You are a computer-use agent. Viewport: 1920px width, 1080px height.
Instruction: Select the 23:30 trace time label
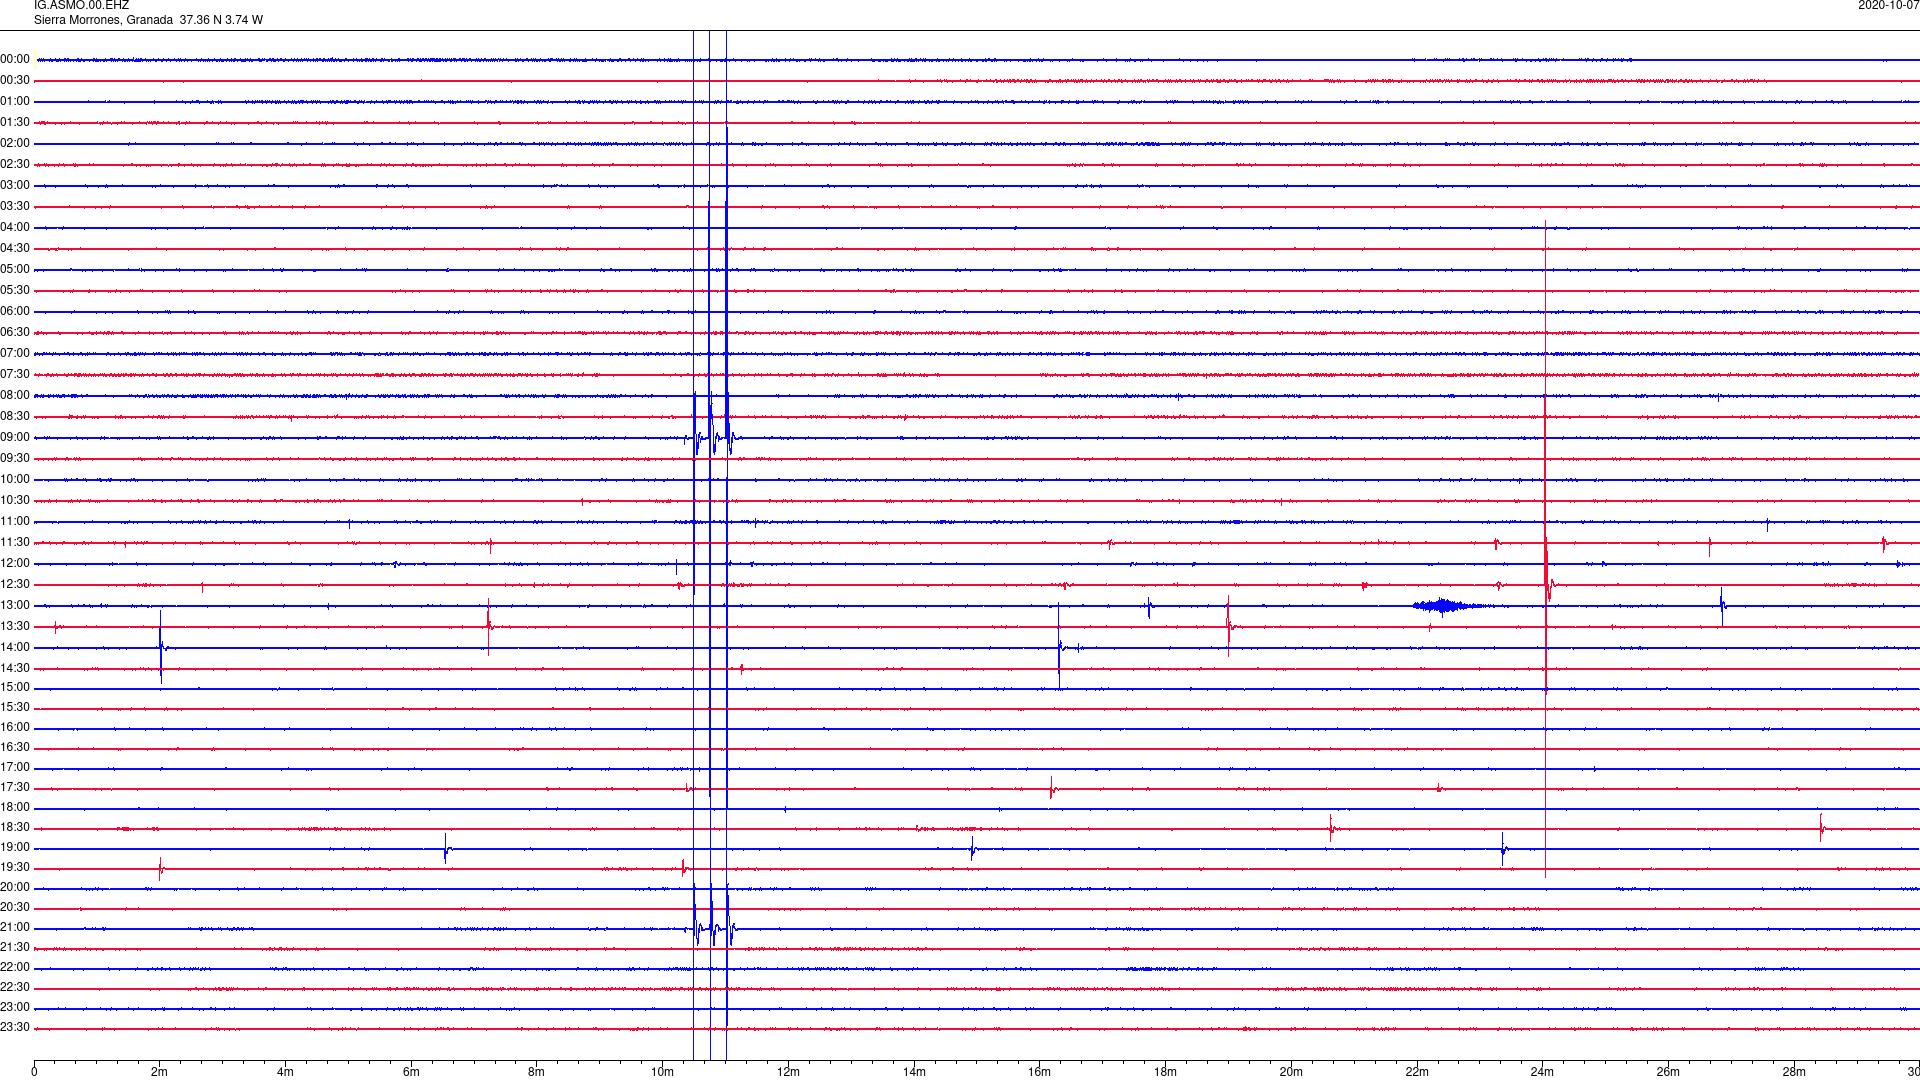[15, 1028]
